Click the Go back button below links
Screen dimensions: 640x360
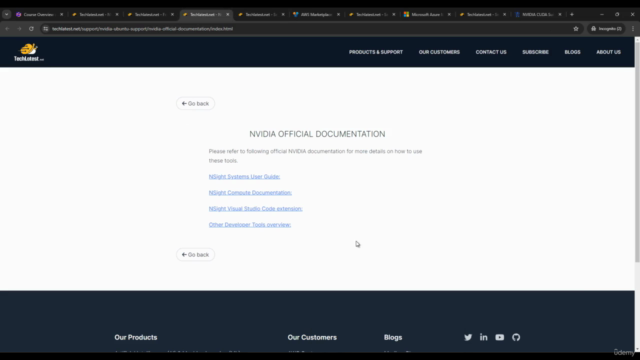pos(195,254)
